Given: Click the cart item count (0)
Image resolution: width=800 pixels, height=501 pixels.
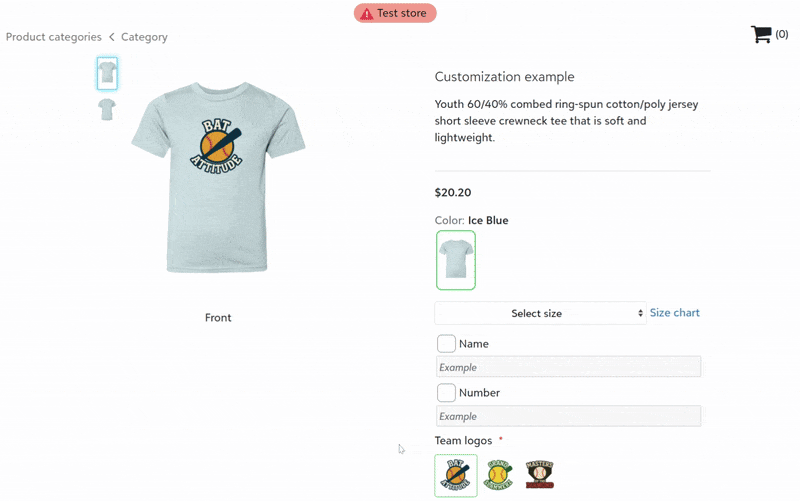Looking at the screenshot, I should coord(782,35).
